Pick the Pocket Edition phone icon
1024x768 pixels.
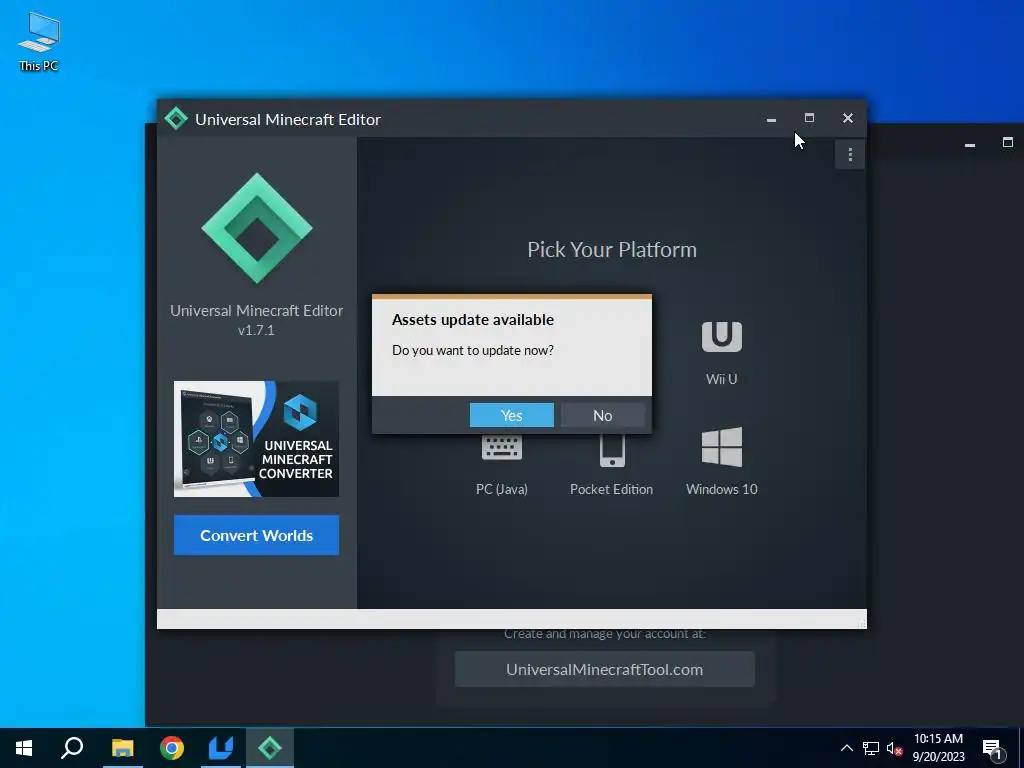612,451
